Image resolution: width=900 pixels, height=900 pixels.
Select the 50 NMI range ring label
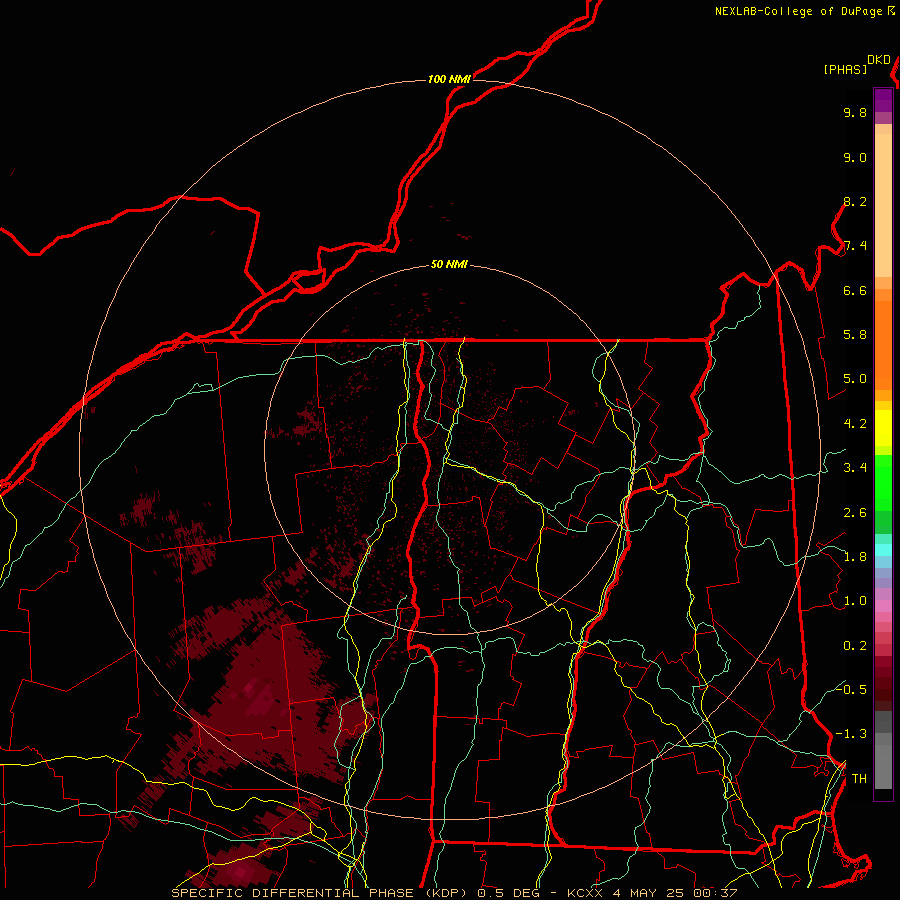(449, 265)
